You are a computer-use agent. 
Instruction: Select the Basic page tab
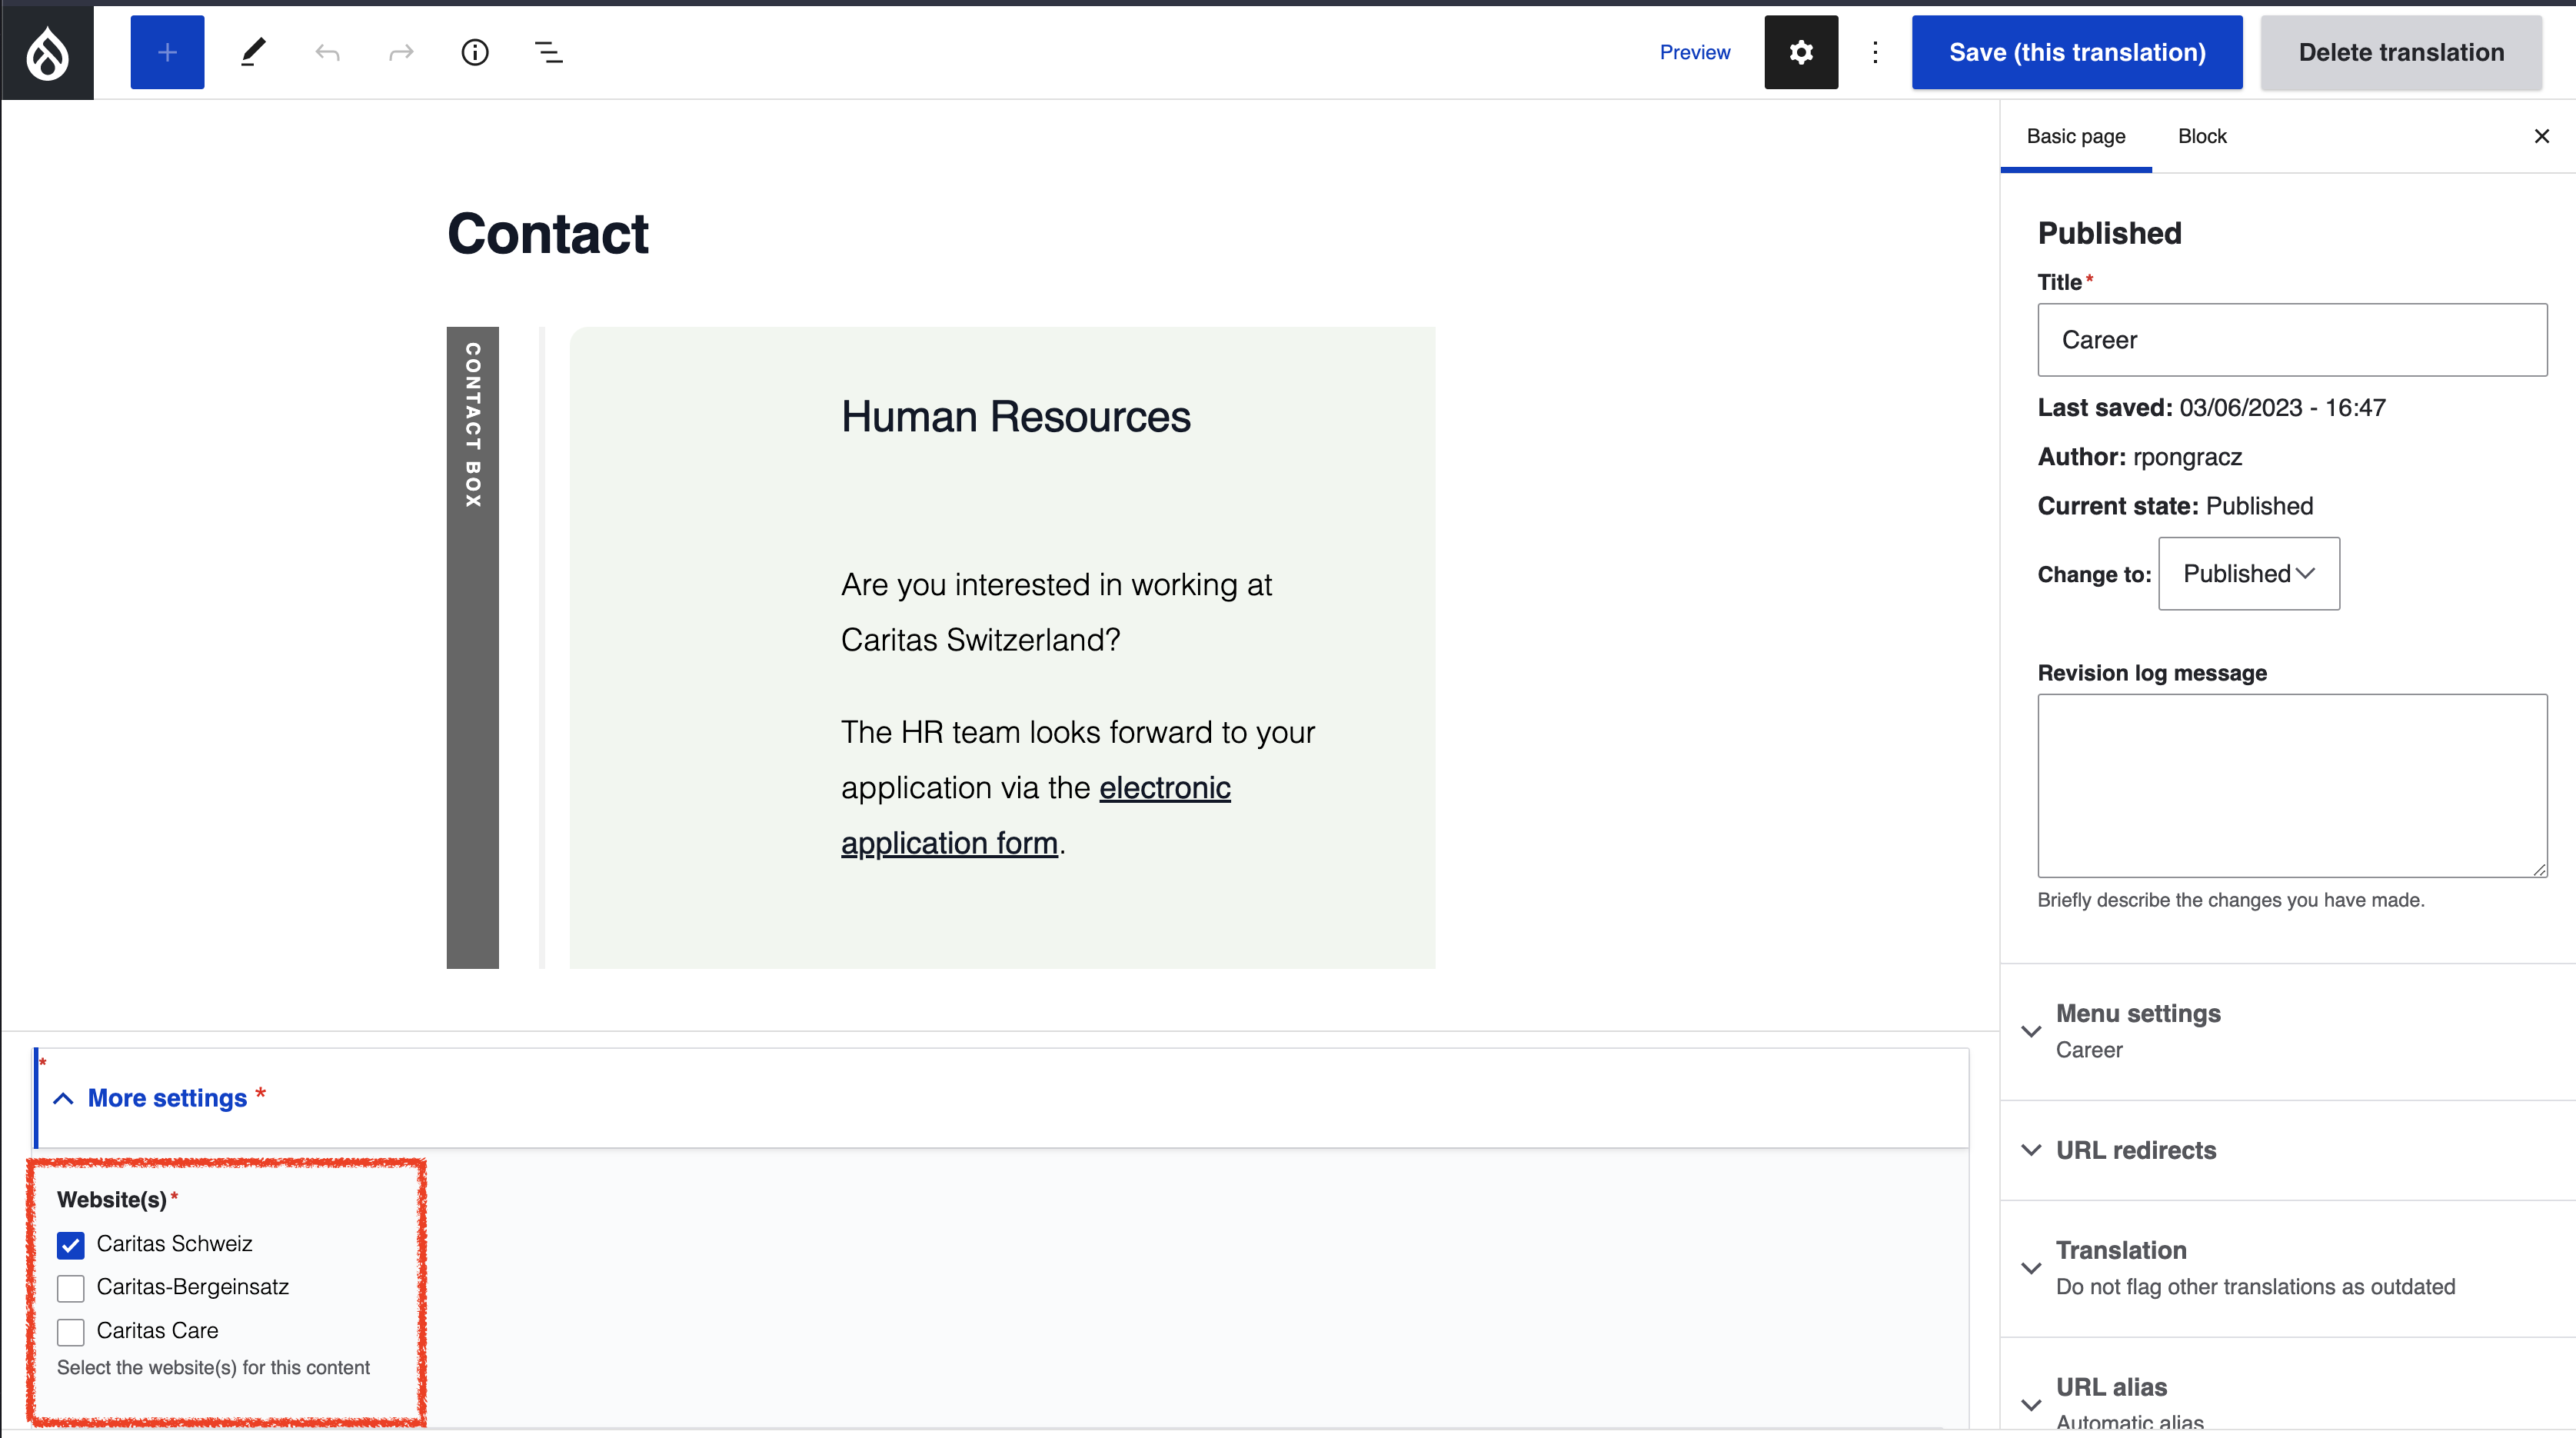[2075, 136]
